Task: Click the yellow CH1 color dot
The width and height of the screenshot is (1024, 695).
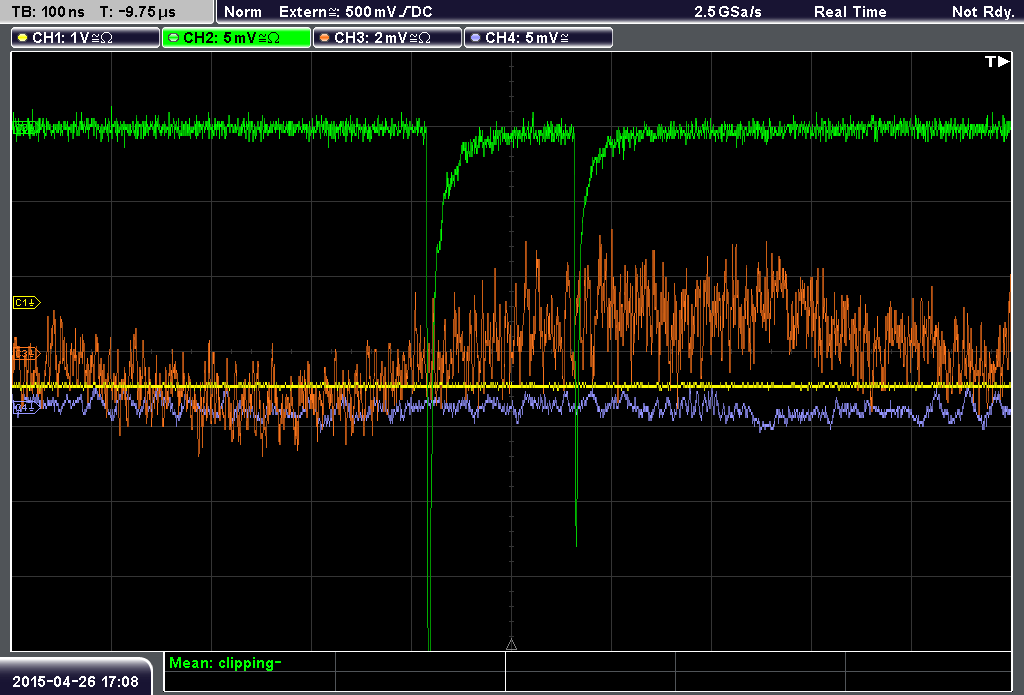Action: click(x=23, y=38)
